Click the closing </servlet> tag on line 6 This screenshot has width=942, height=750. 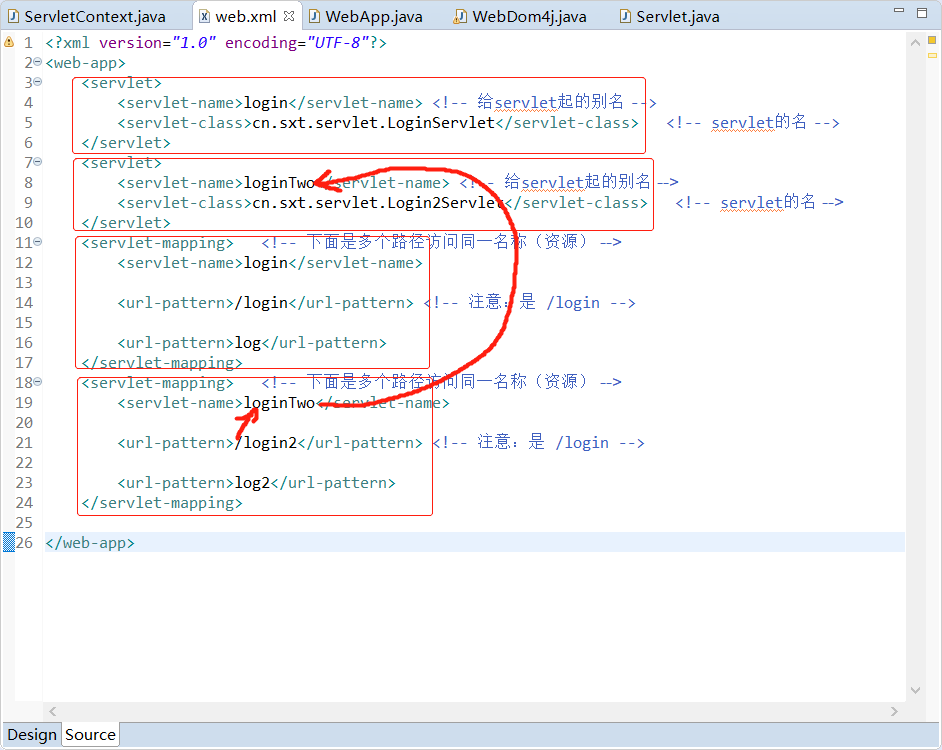coord(126,143)
